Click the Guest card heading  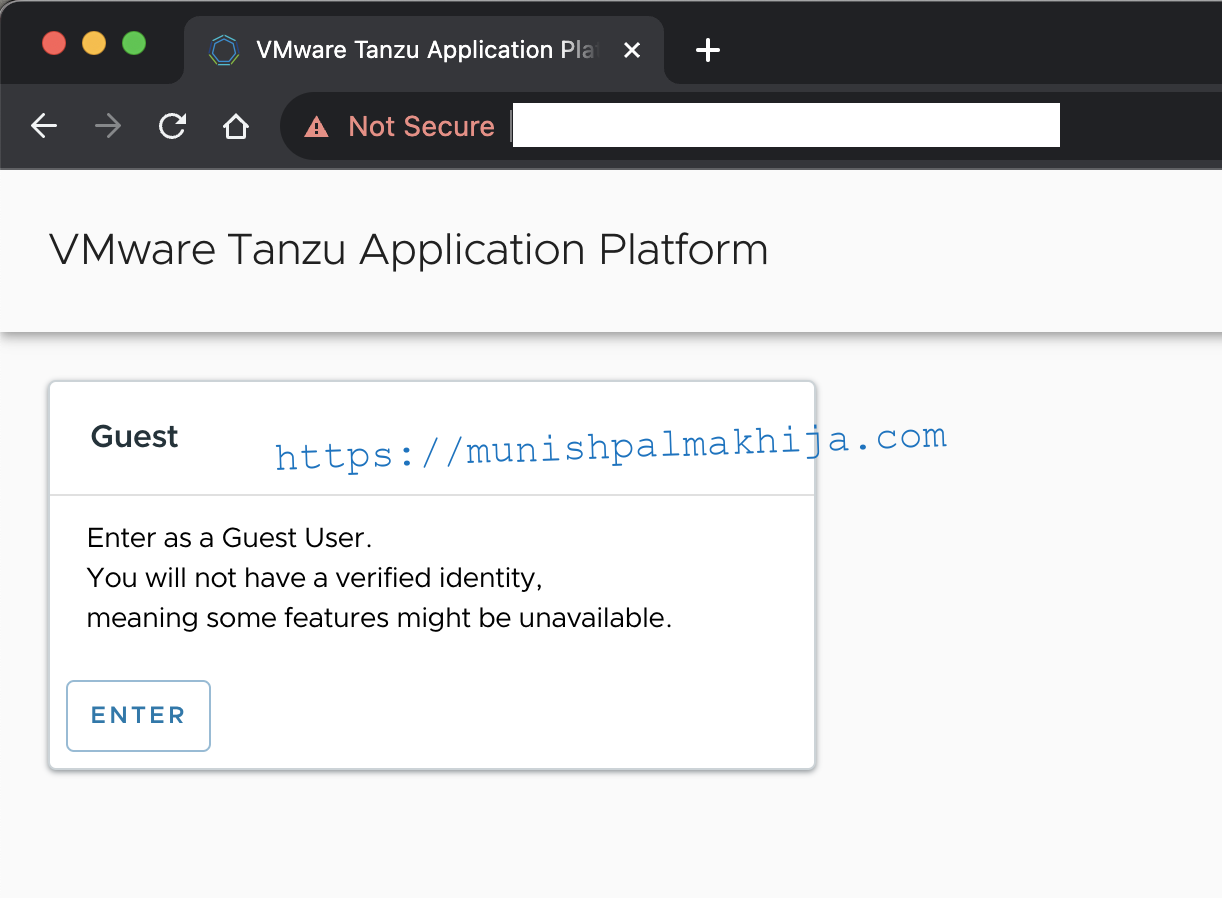pyautogui.click(x=135, y=437)
